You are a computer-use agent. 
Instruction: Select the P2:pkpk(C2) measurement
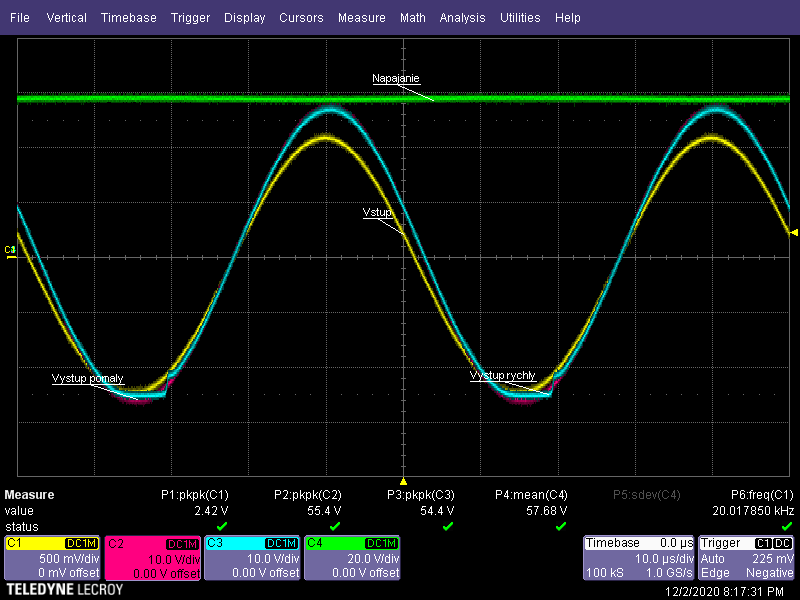click(x=308, y=495)
